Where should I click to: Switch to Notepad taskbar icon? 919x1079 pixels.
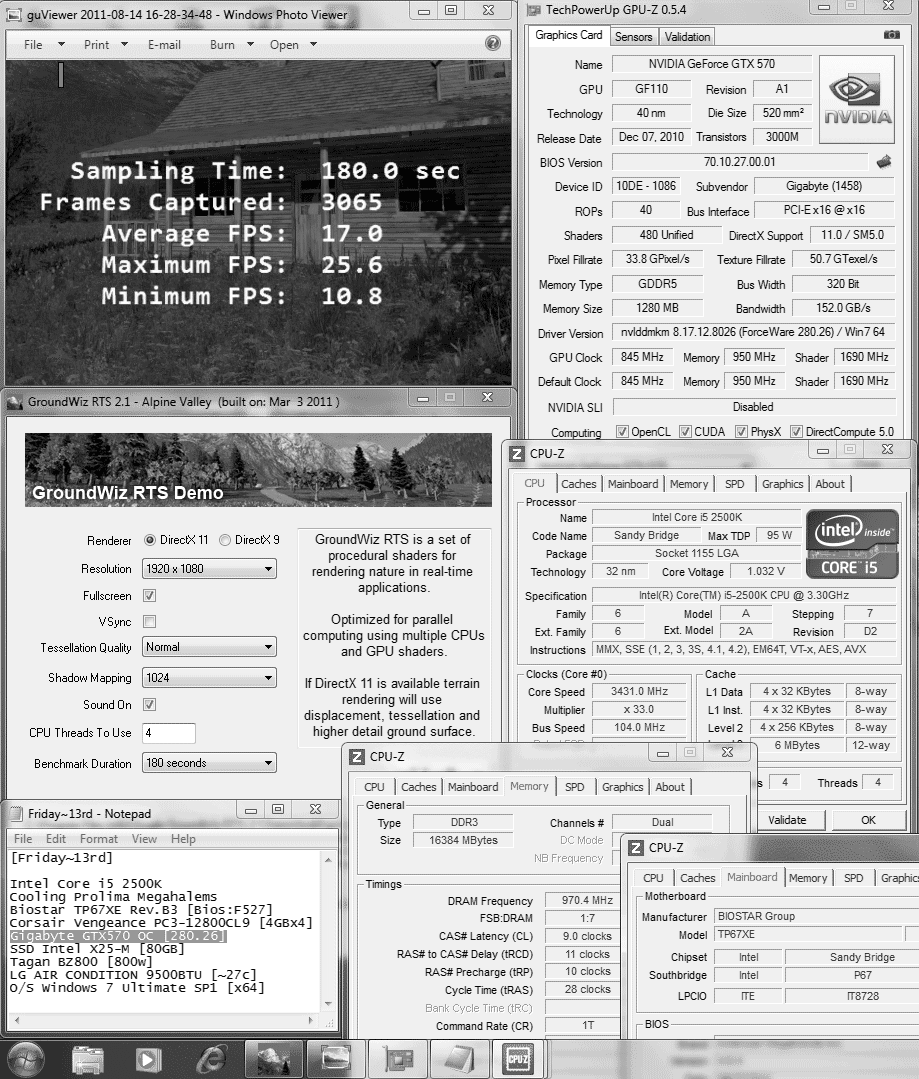pyautogui.click(x=458, y=1059)
